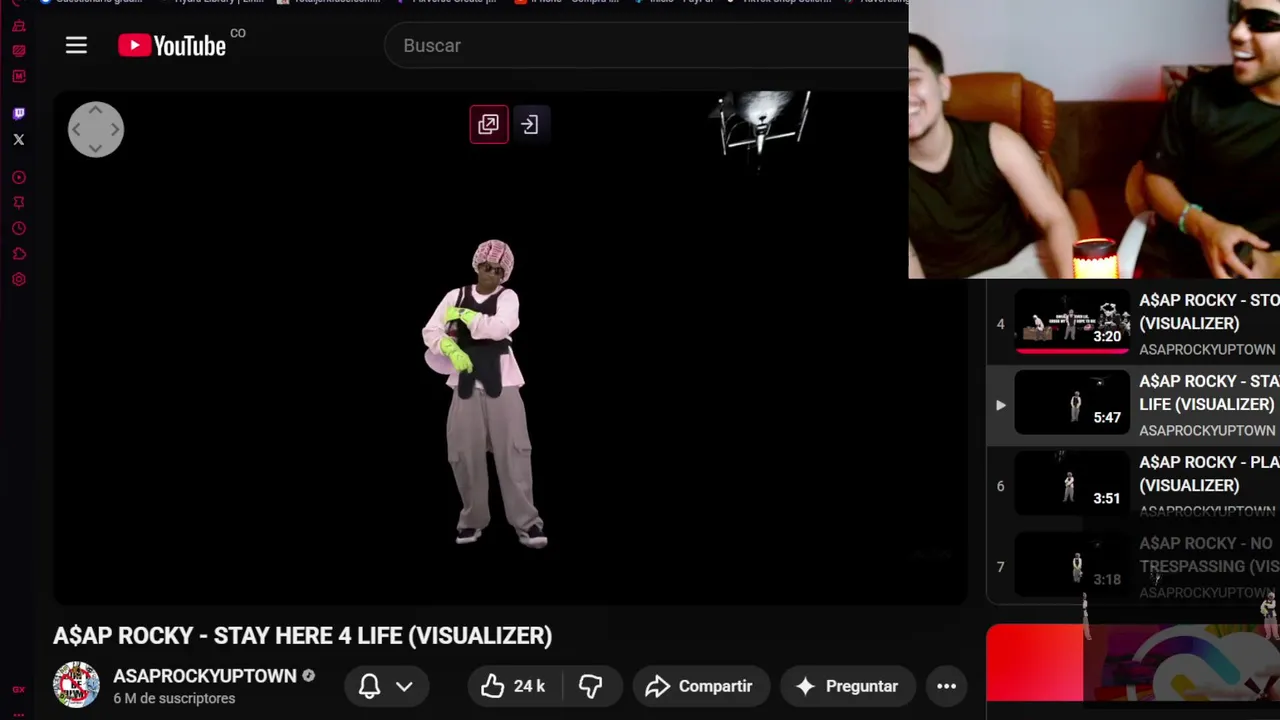
Task: Click the sidebar icon with letter M
Action: (x=19, y=77)
